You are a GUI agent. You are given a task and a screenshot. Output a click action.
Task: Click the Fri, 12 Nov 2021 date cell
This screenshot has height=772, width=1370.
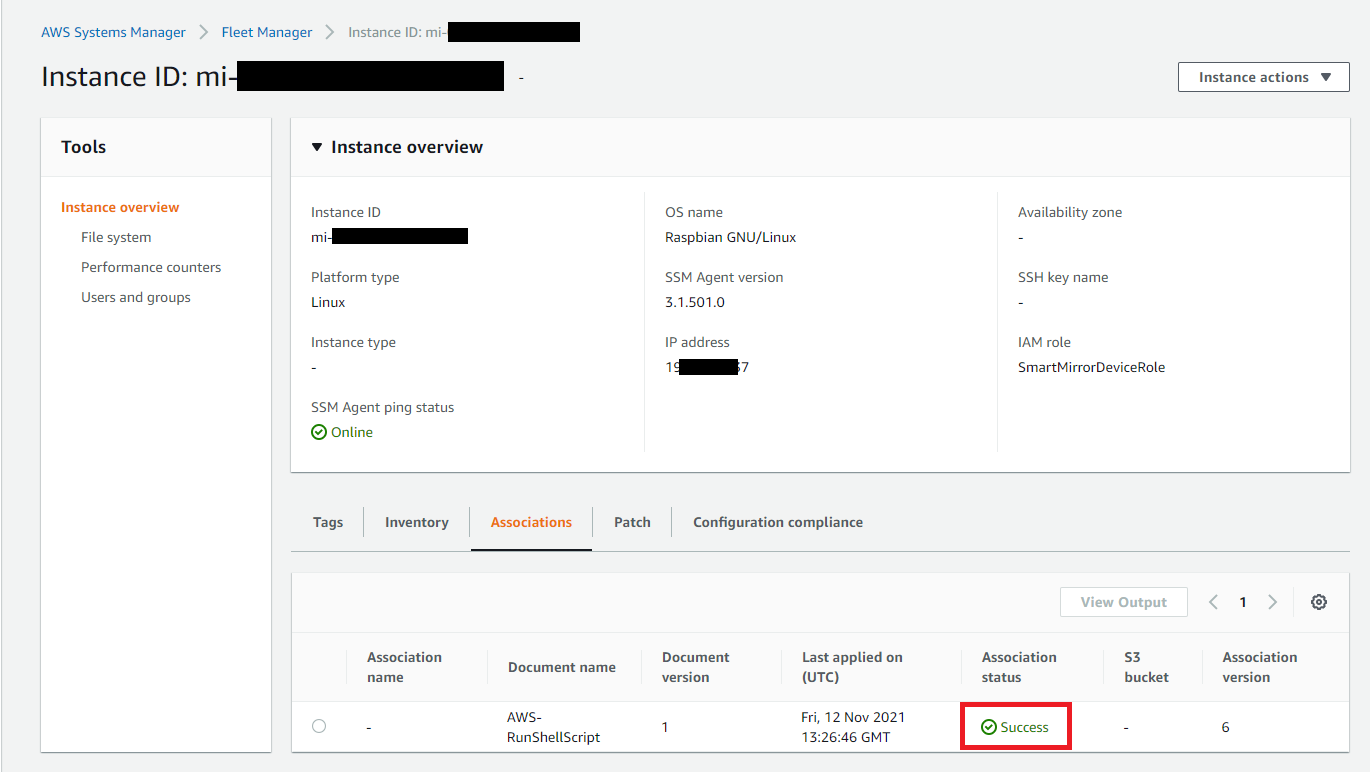tap(853, 727)
